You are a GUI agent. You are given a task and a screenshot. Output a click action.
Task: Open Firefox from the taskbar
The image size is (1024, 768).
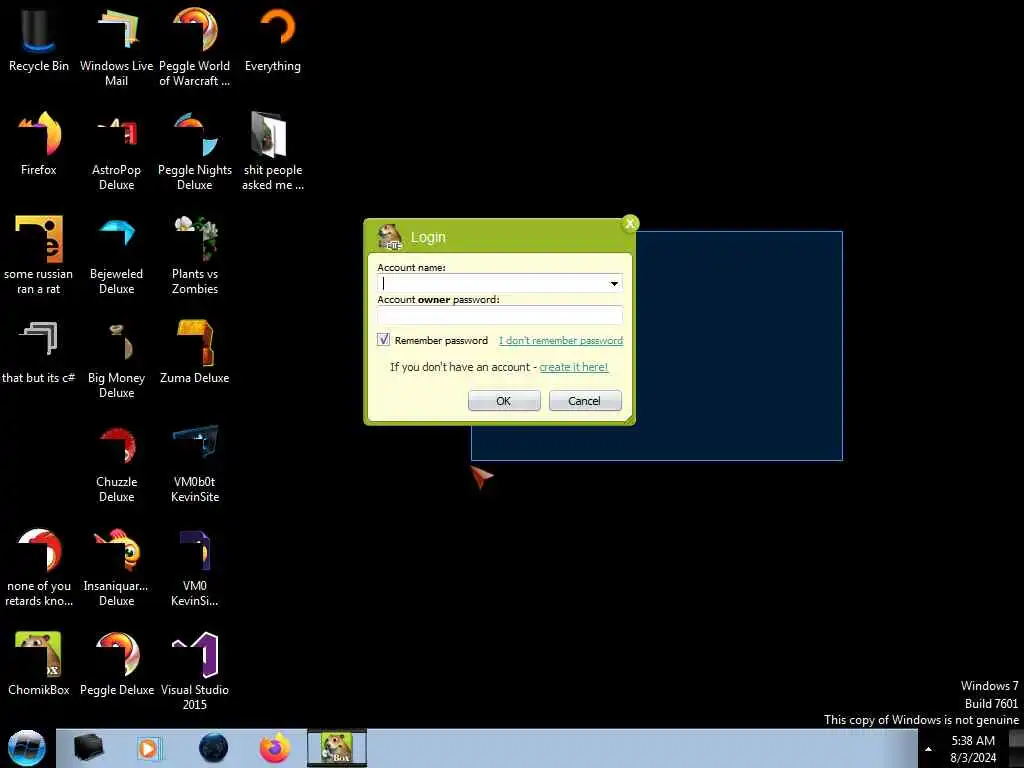tap(274, 748)
